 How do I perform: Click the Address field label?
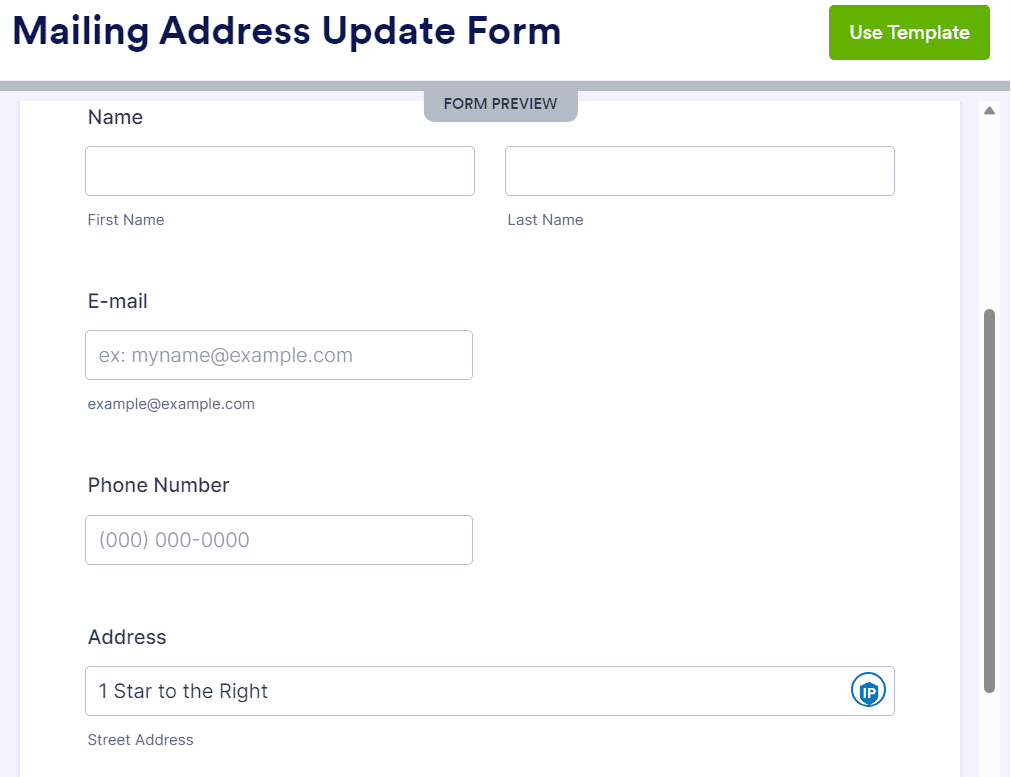click(x=127, y=637)
